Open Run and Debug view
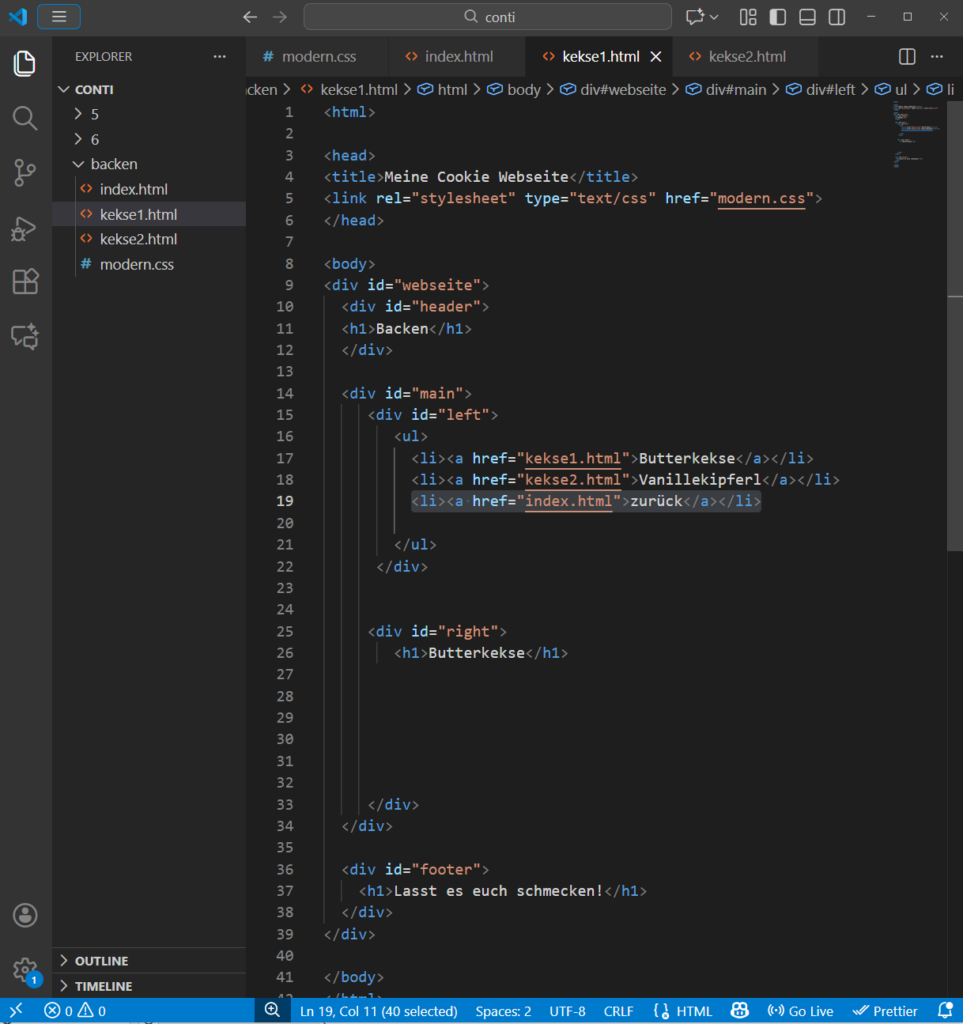 pos(25,228)
